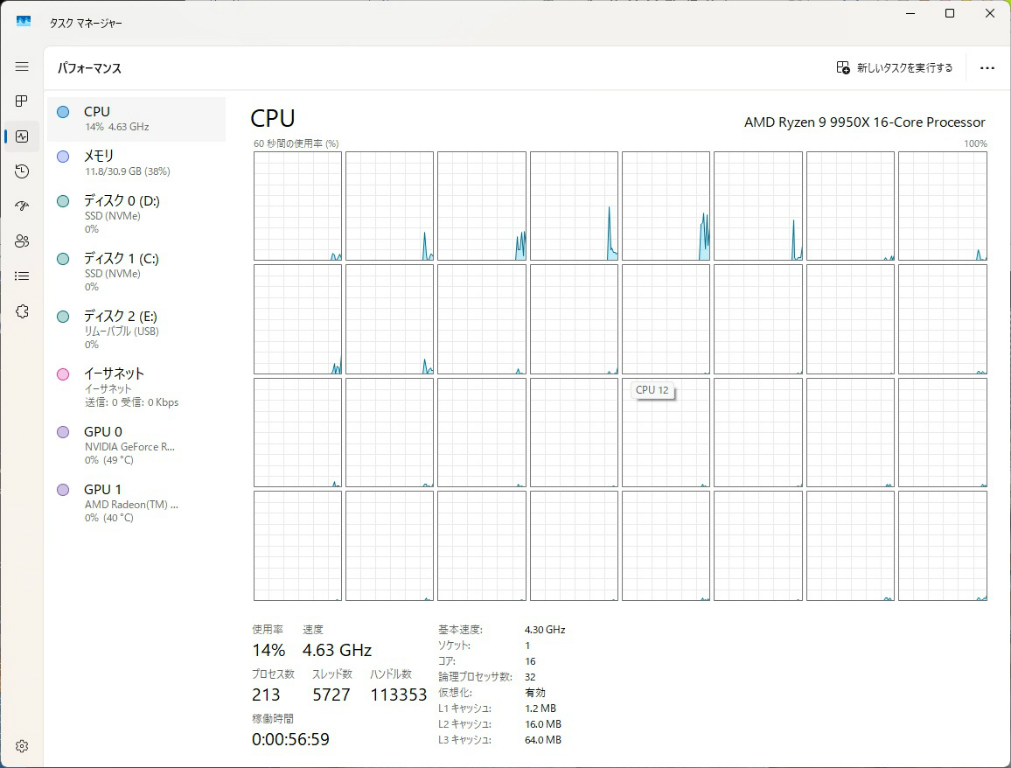The width and height of the screenshot is (1011, 768).
Task: Open the Processes page from the sidebar
Action: (x=21, y=101)
